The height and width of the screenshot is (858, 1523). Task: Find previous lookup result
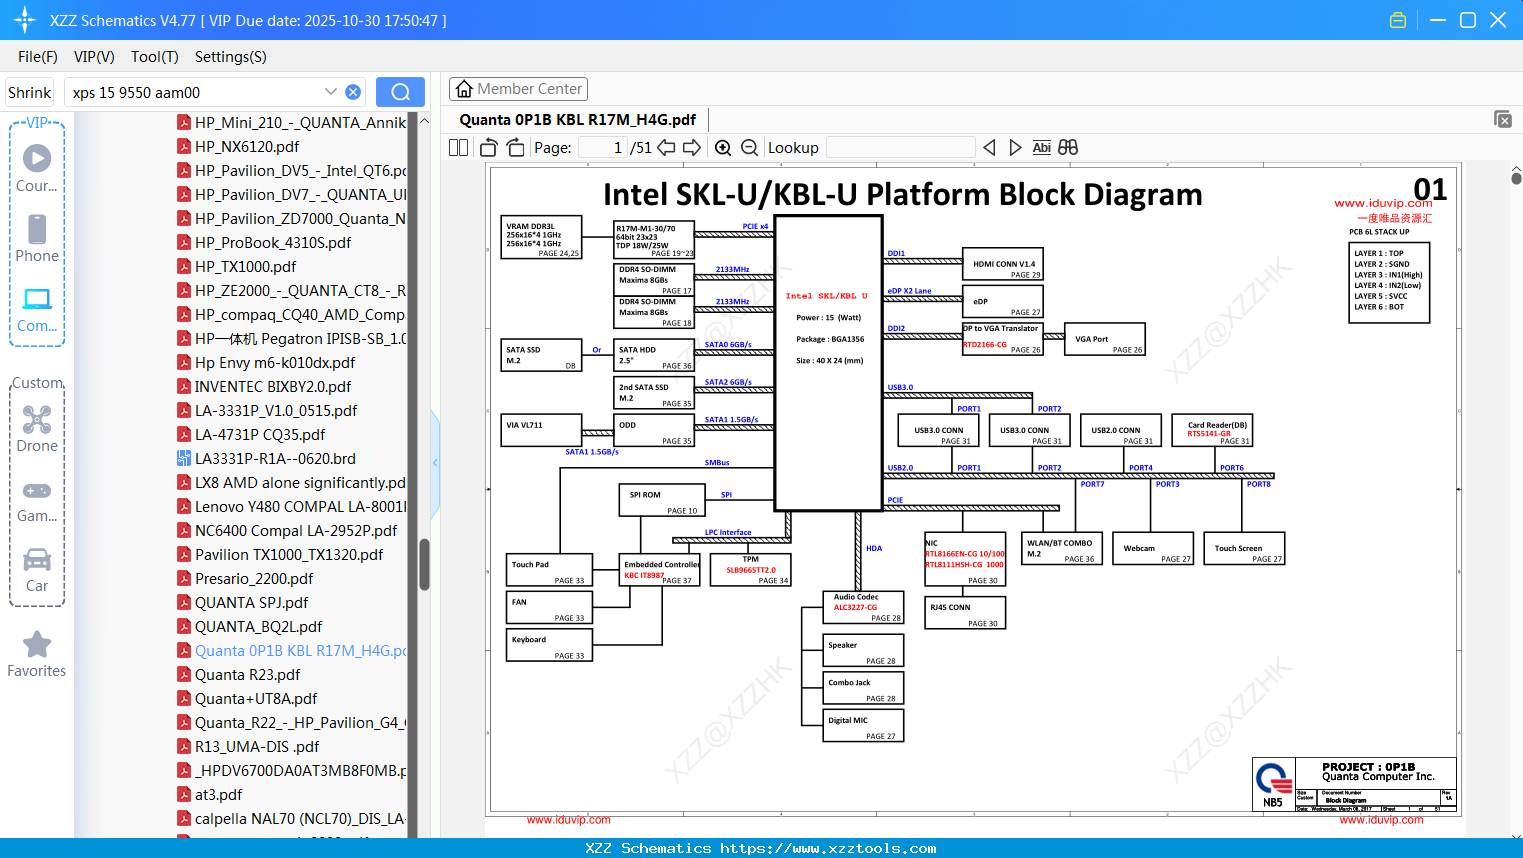click(989, 147)
